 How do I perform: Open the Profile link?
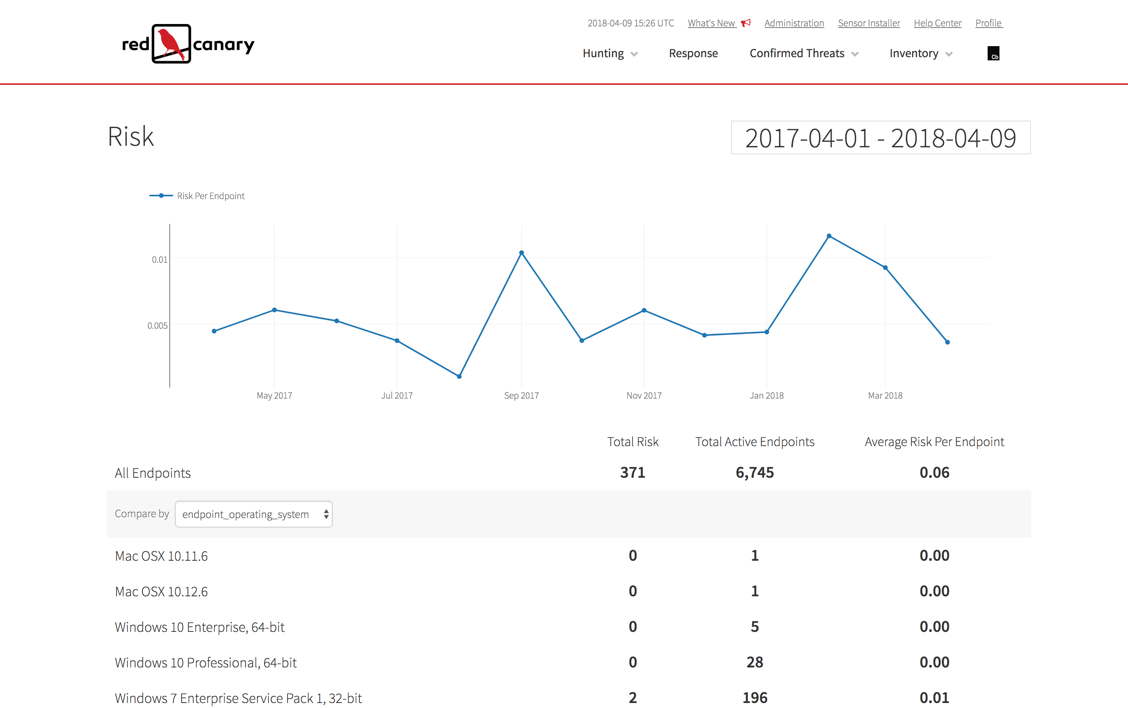(988, 23)
